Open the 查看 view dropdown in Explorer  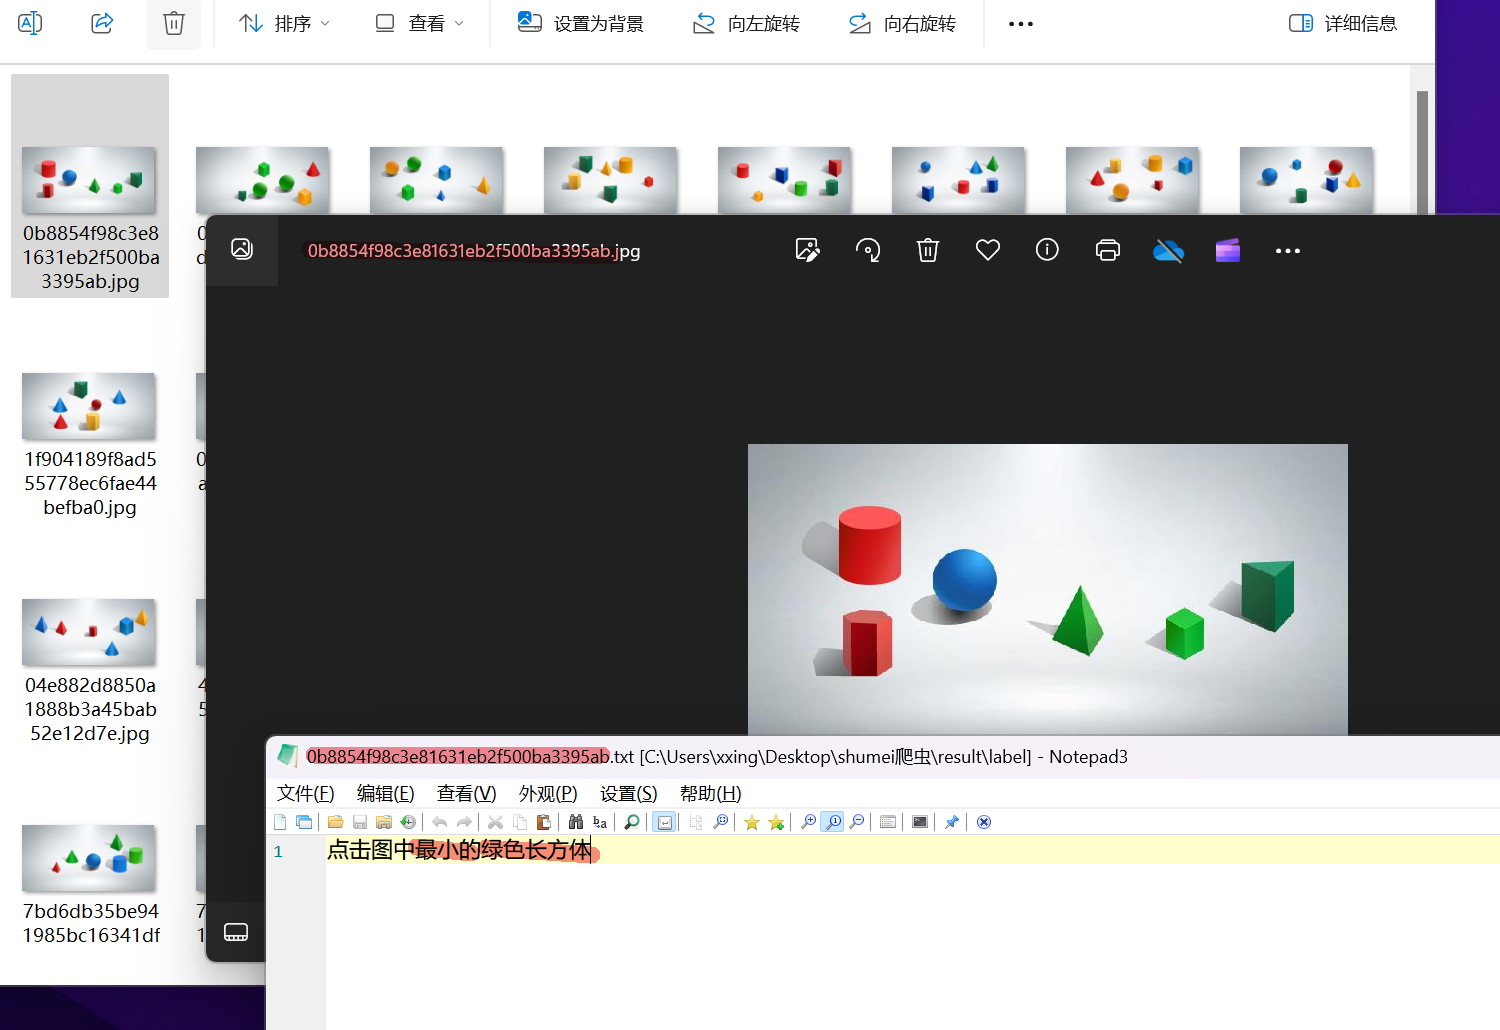point(420,23)
